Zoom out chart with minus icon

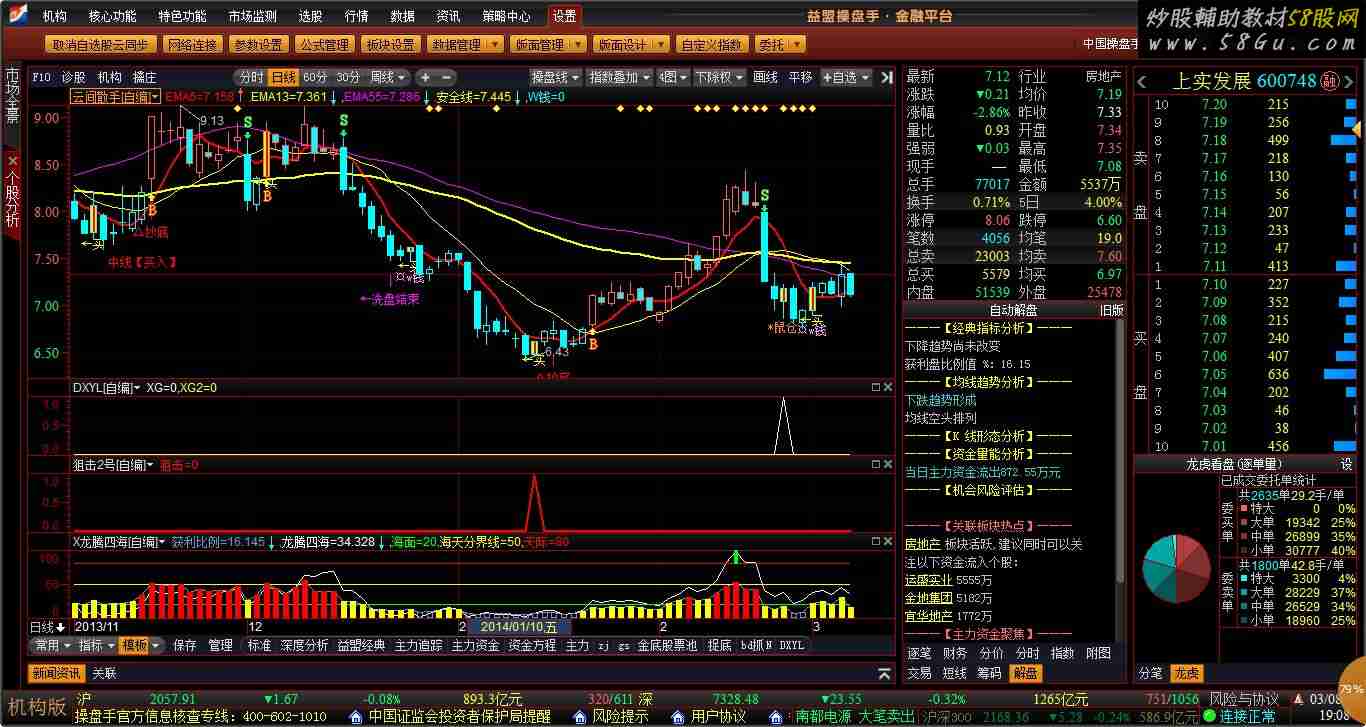pyautogui.click(x=447, y=77)
